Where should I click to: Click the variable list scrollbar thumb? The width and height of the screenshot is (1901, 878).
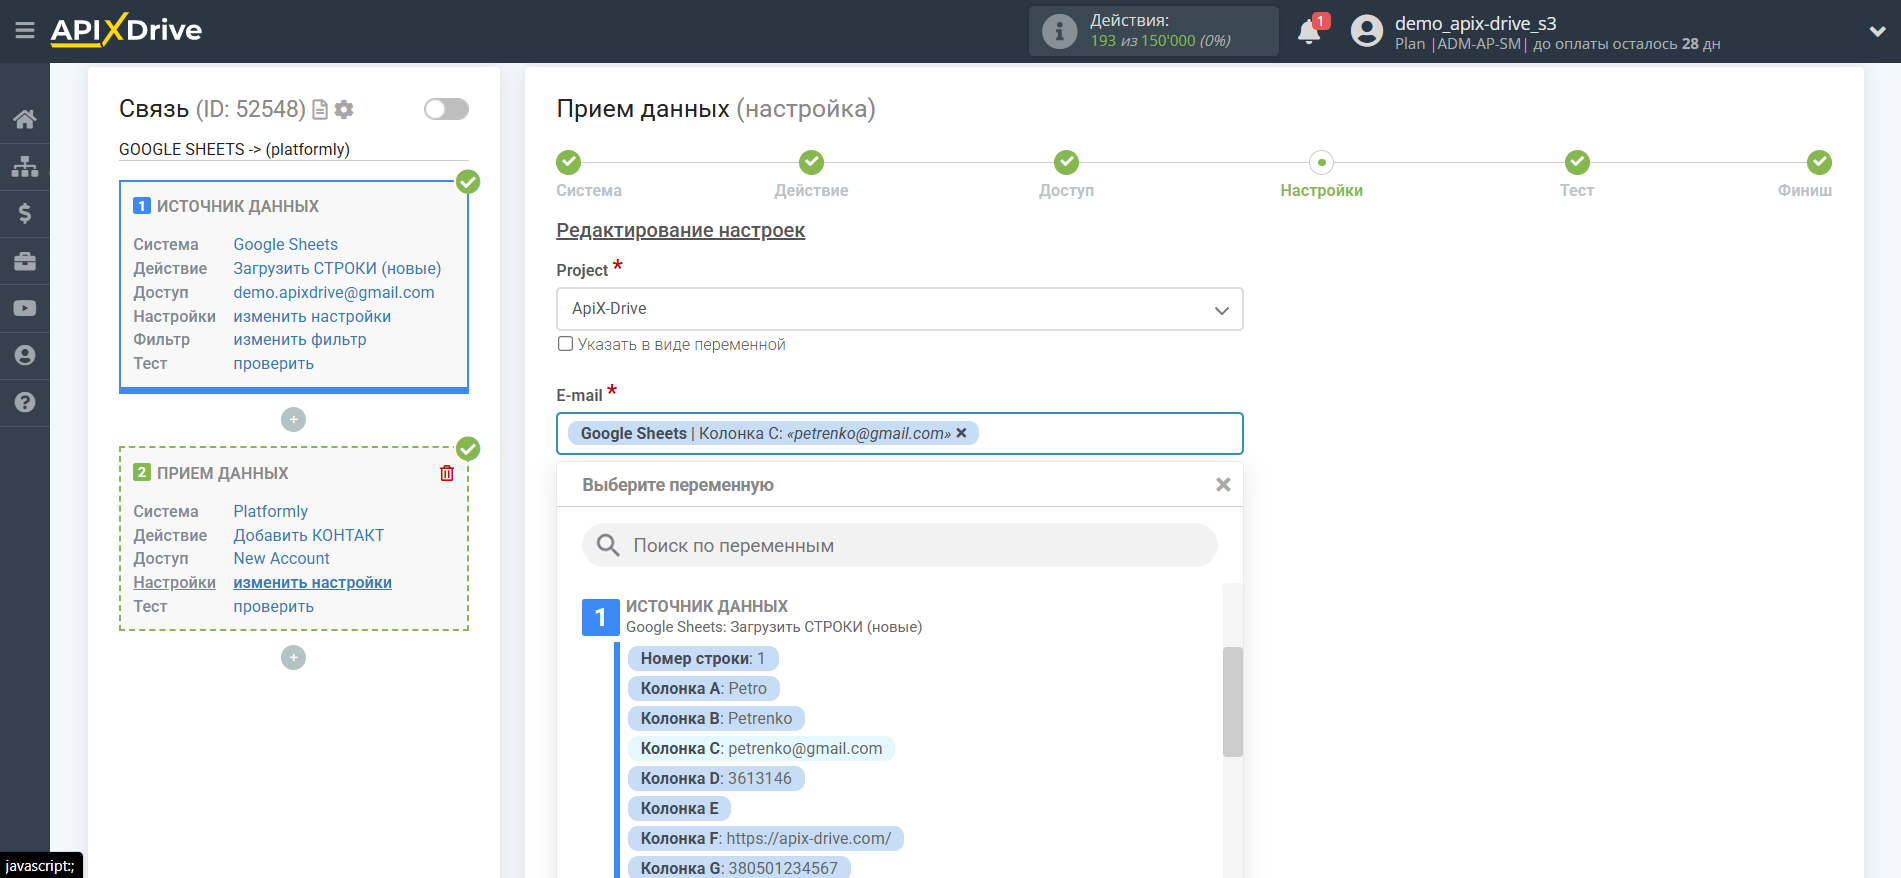[1232, 702]
